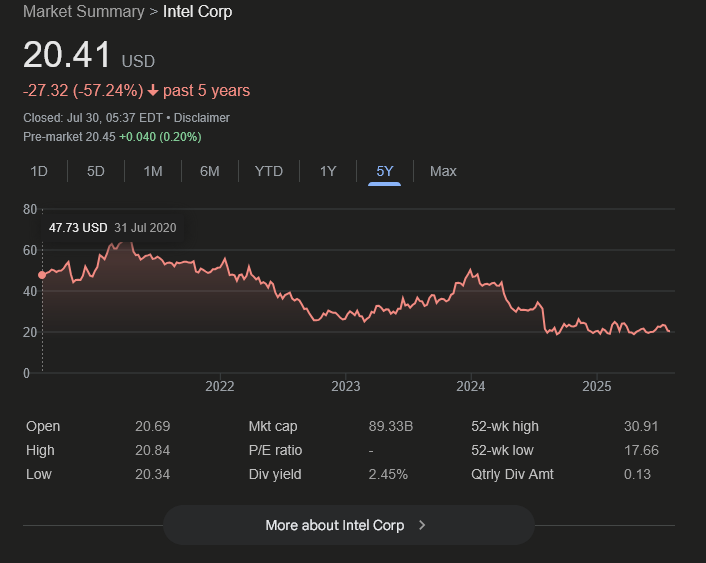706x563 pixels.
Task: Switch chart to 6M range
Action: 210,171
